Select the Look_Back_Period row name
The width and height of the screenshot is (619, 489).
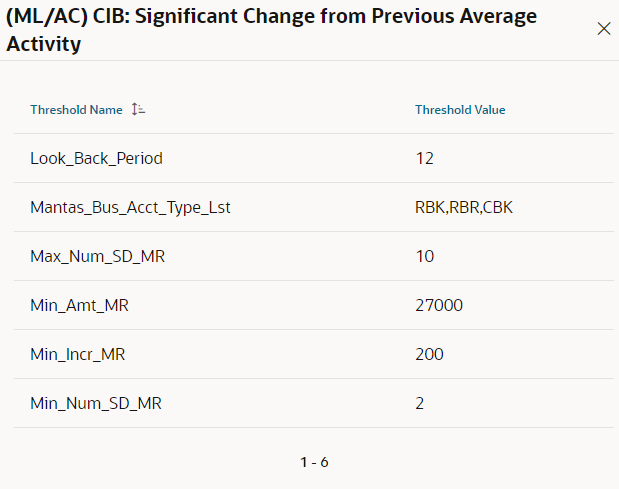tap(96, 159)
